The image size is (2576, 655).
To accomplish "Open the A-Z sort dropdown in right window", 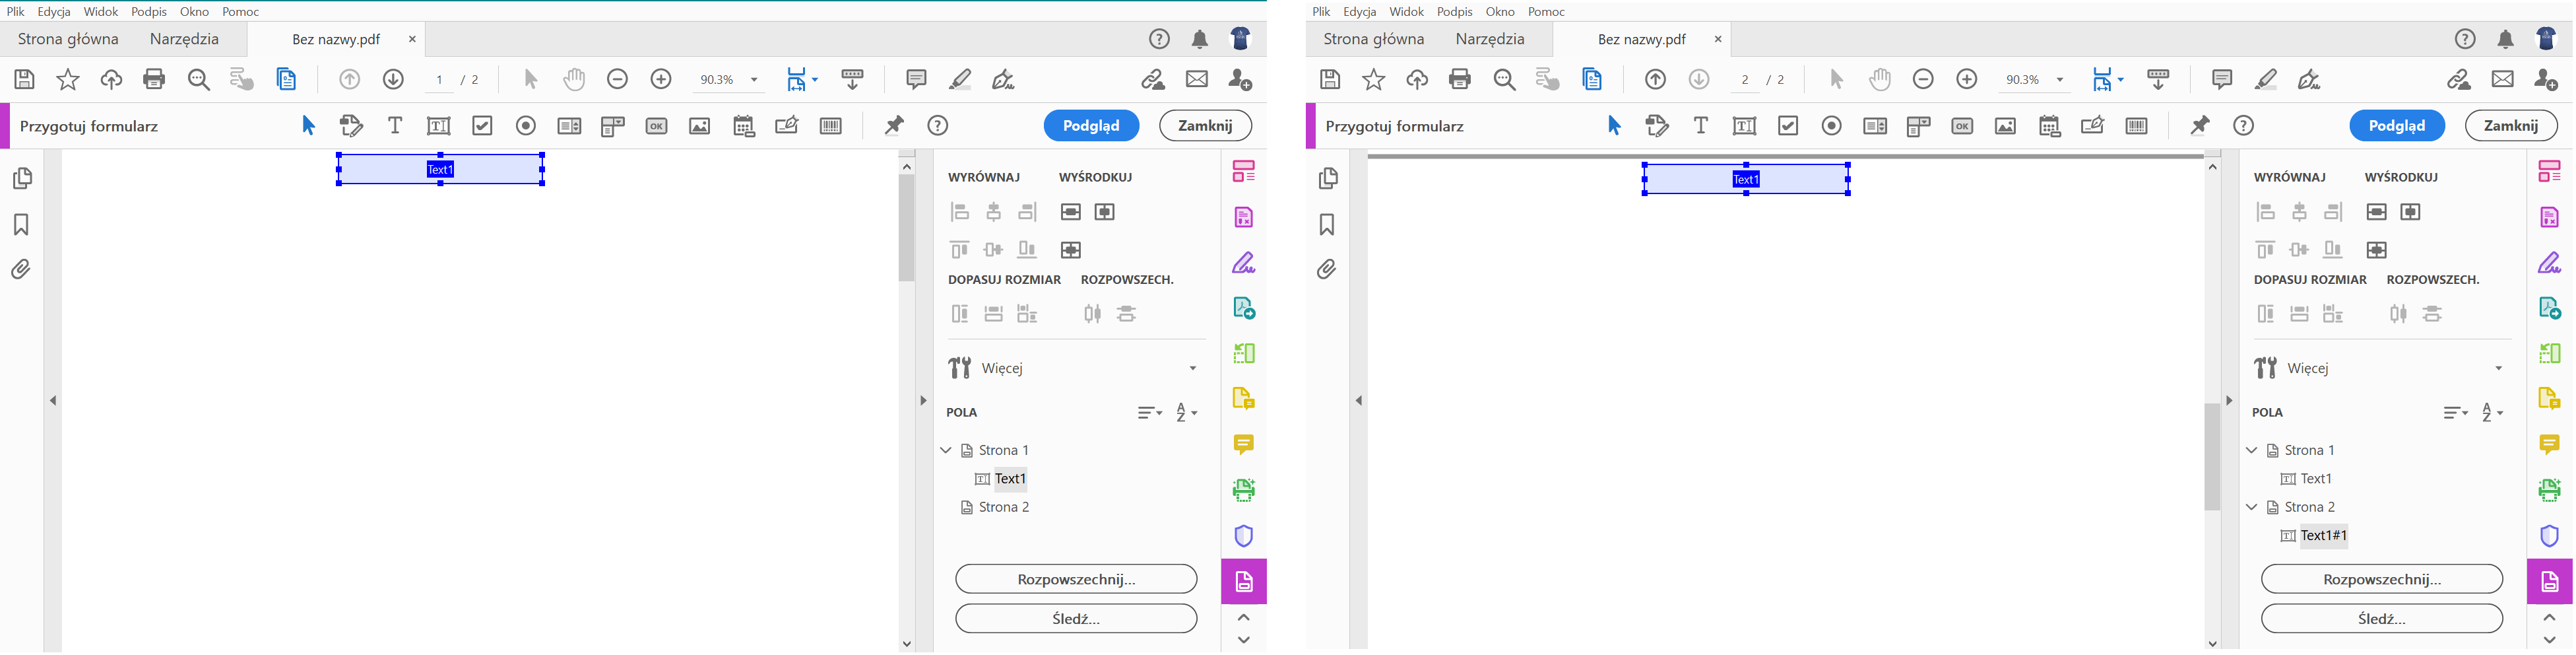I will click(x=2492, y=413).
